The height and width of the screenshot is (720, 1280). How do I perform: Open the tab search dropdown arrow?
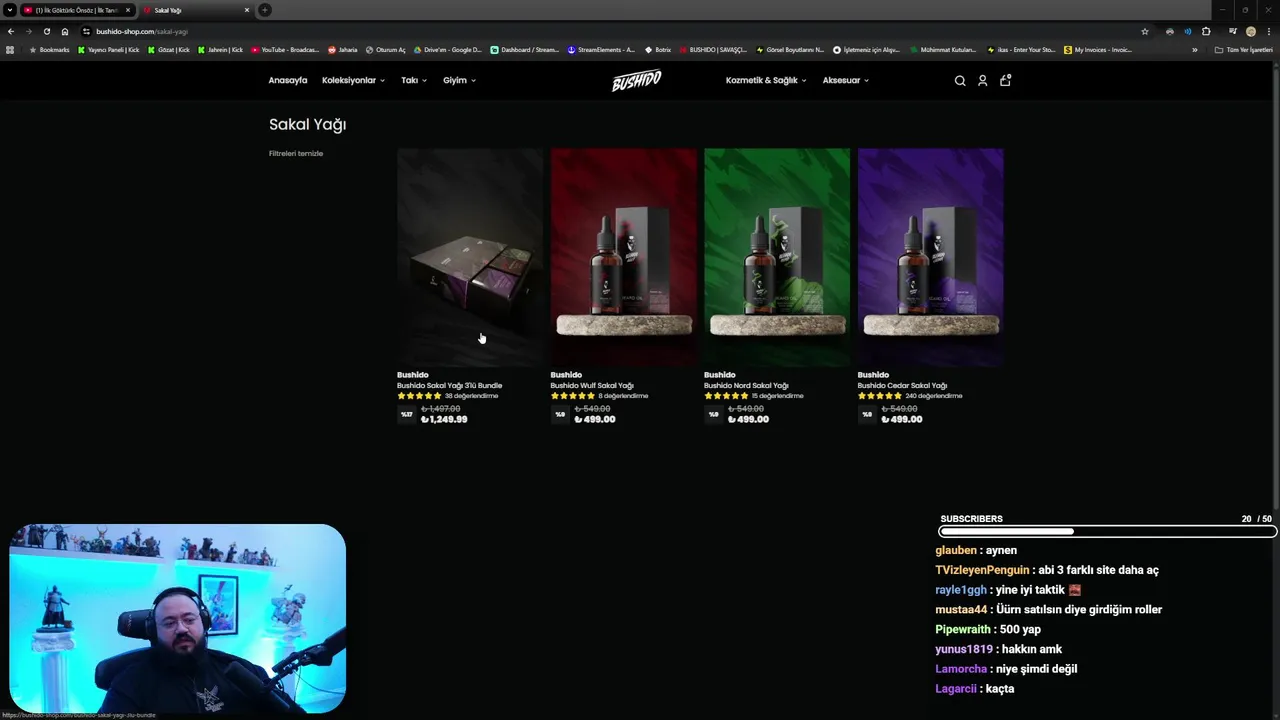tap(10, 10)
